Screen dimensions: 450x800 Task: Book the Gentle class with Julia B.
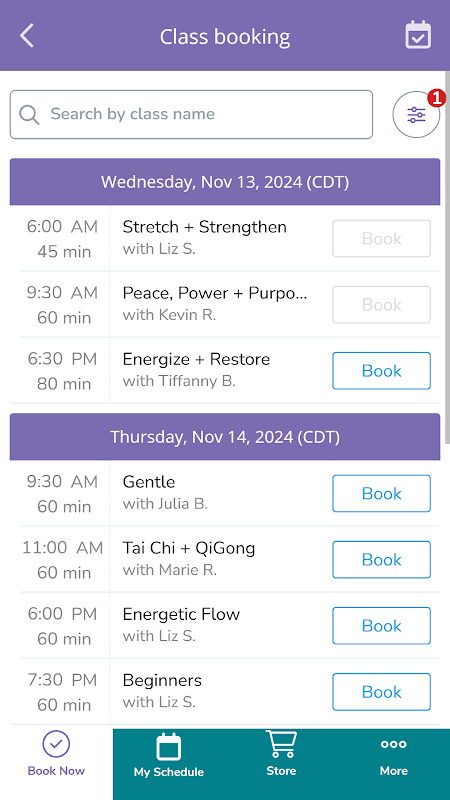tap(382, 493)
